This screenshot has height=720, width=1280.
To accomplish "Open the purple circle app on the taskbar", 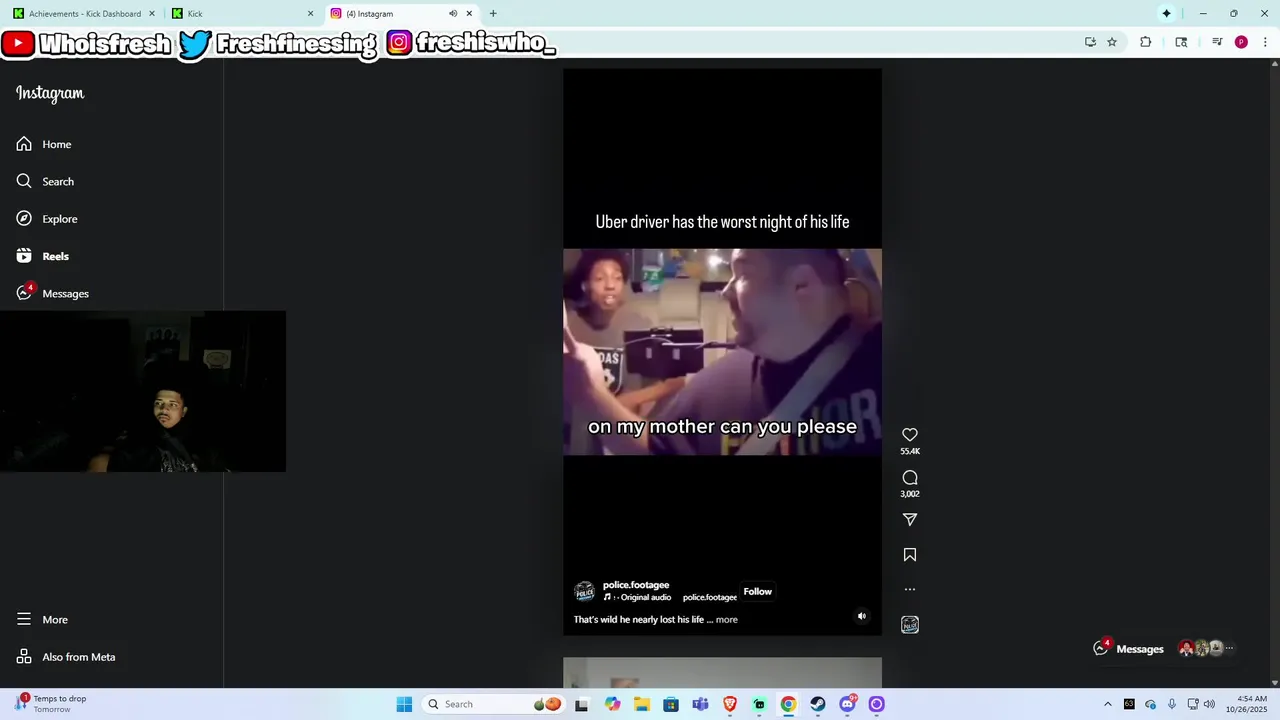I will 877,704.
